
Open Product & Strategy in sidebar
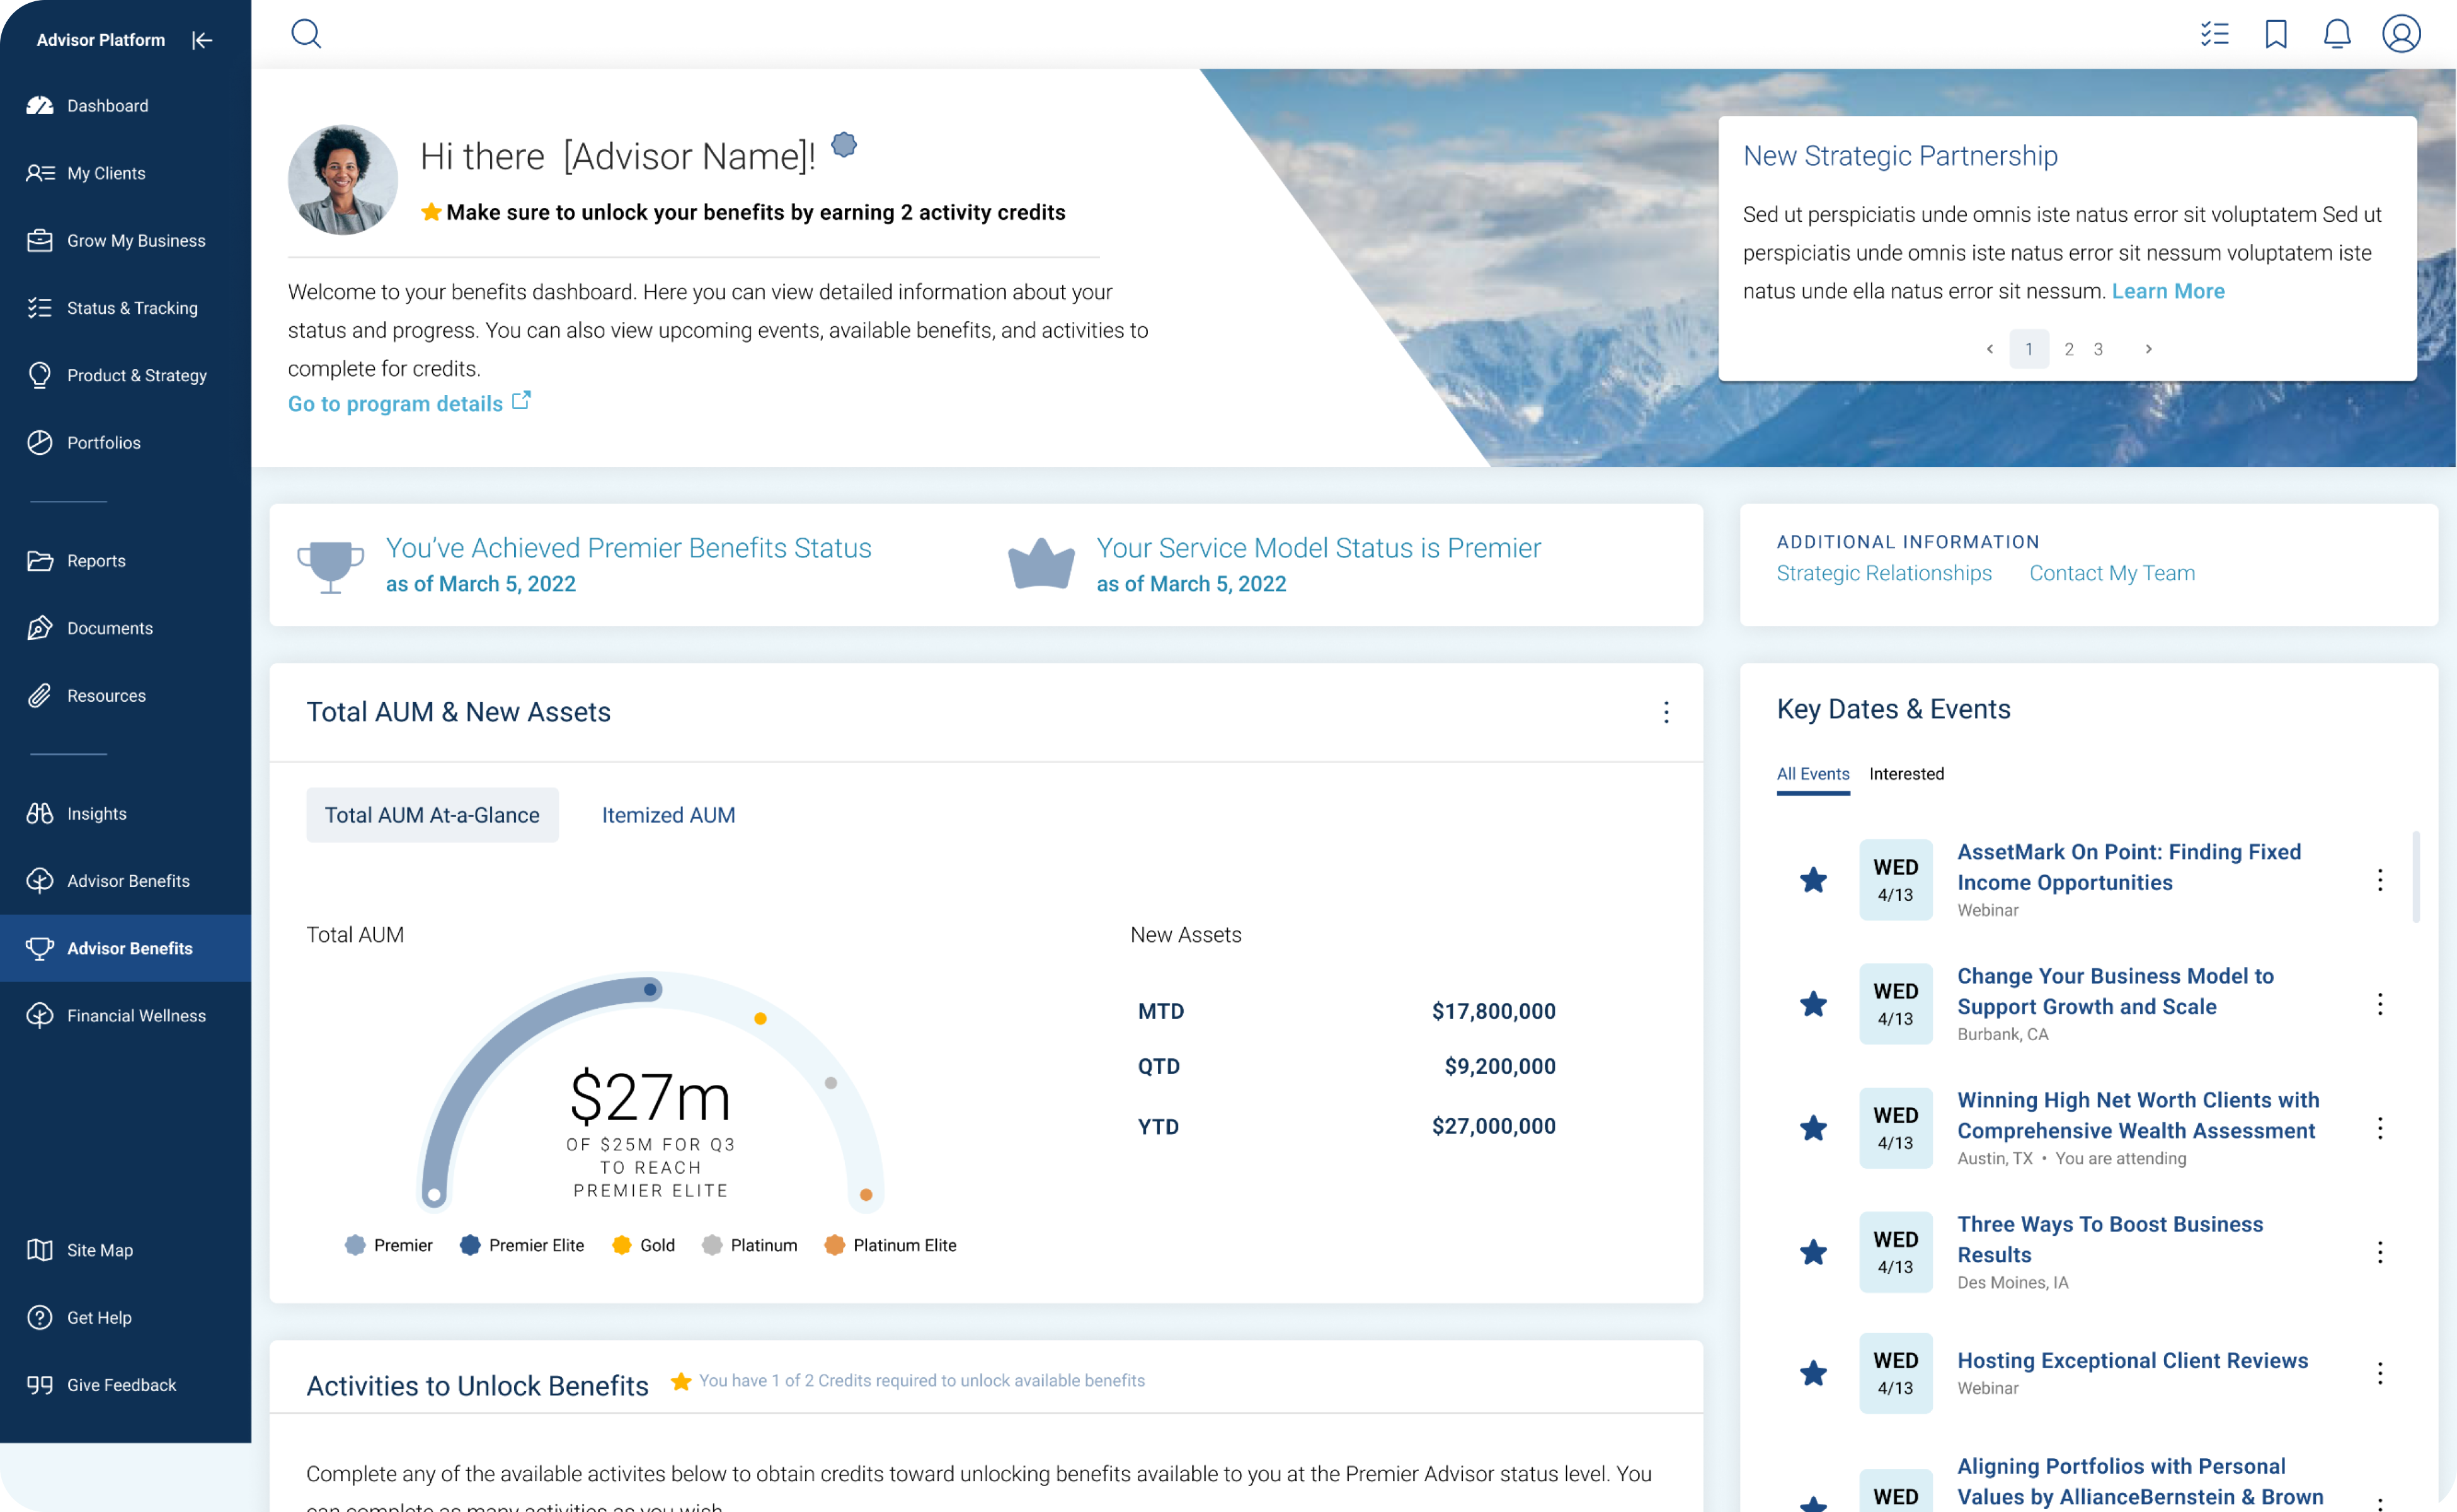(x=125, y=375)
